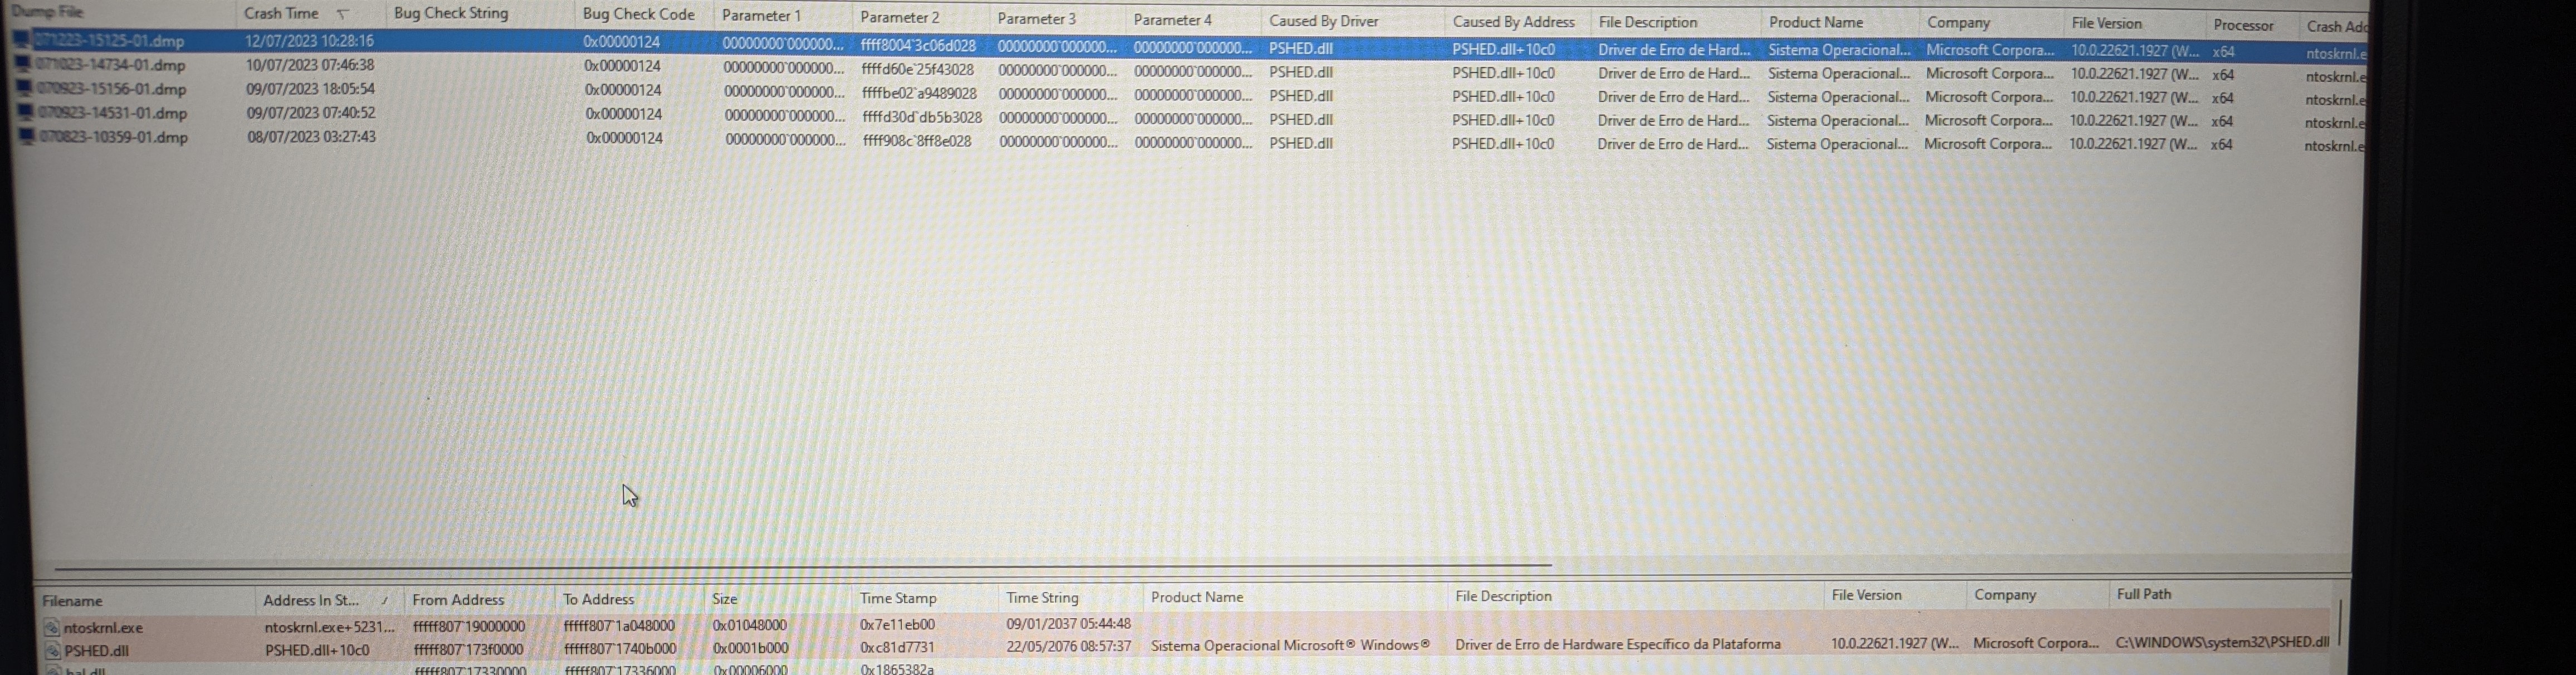Click the upper pane's File Version header
This screenshot has width=2576, height=675.
click(x=2106, y=23)
